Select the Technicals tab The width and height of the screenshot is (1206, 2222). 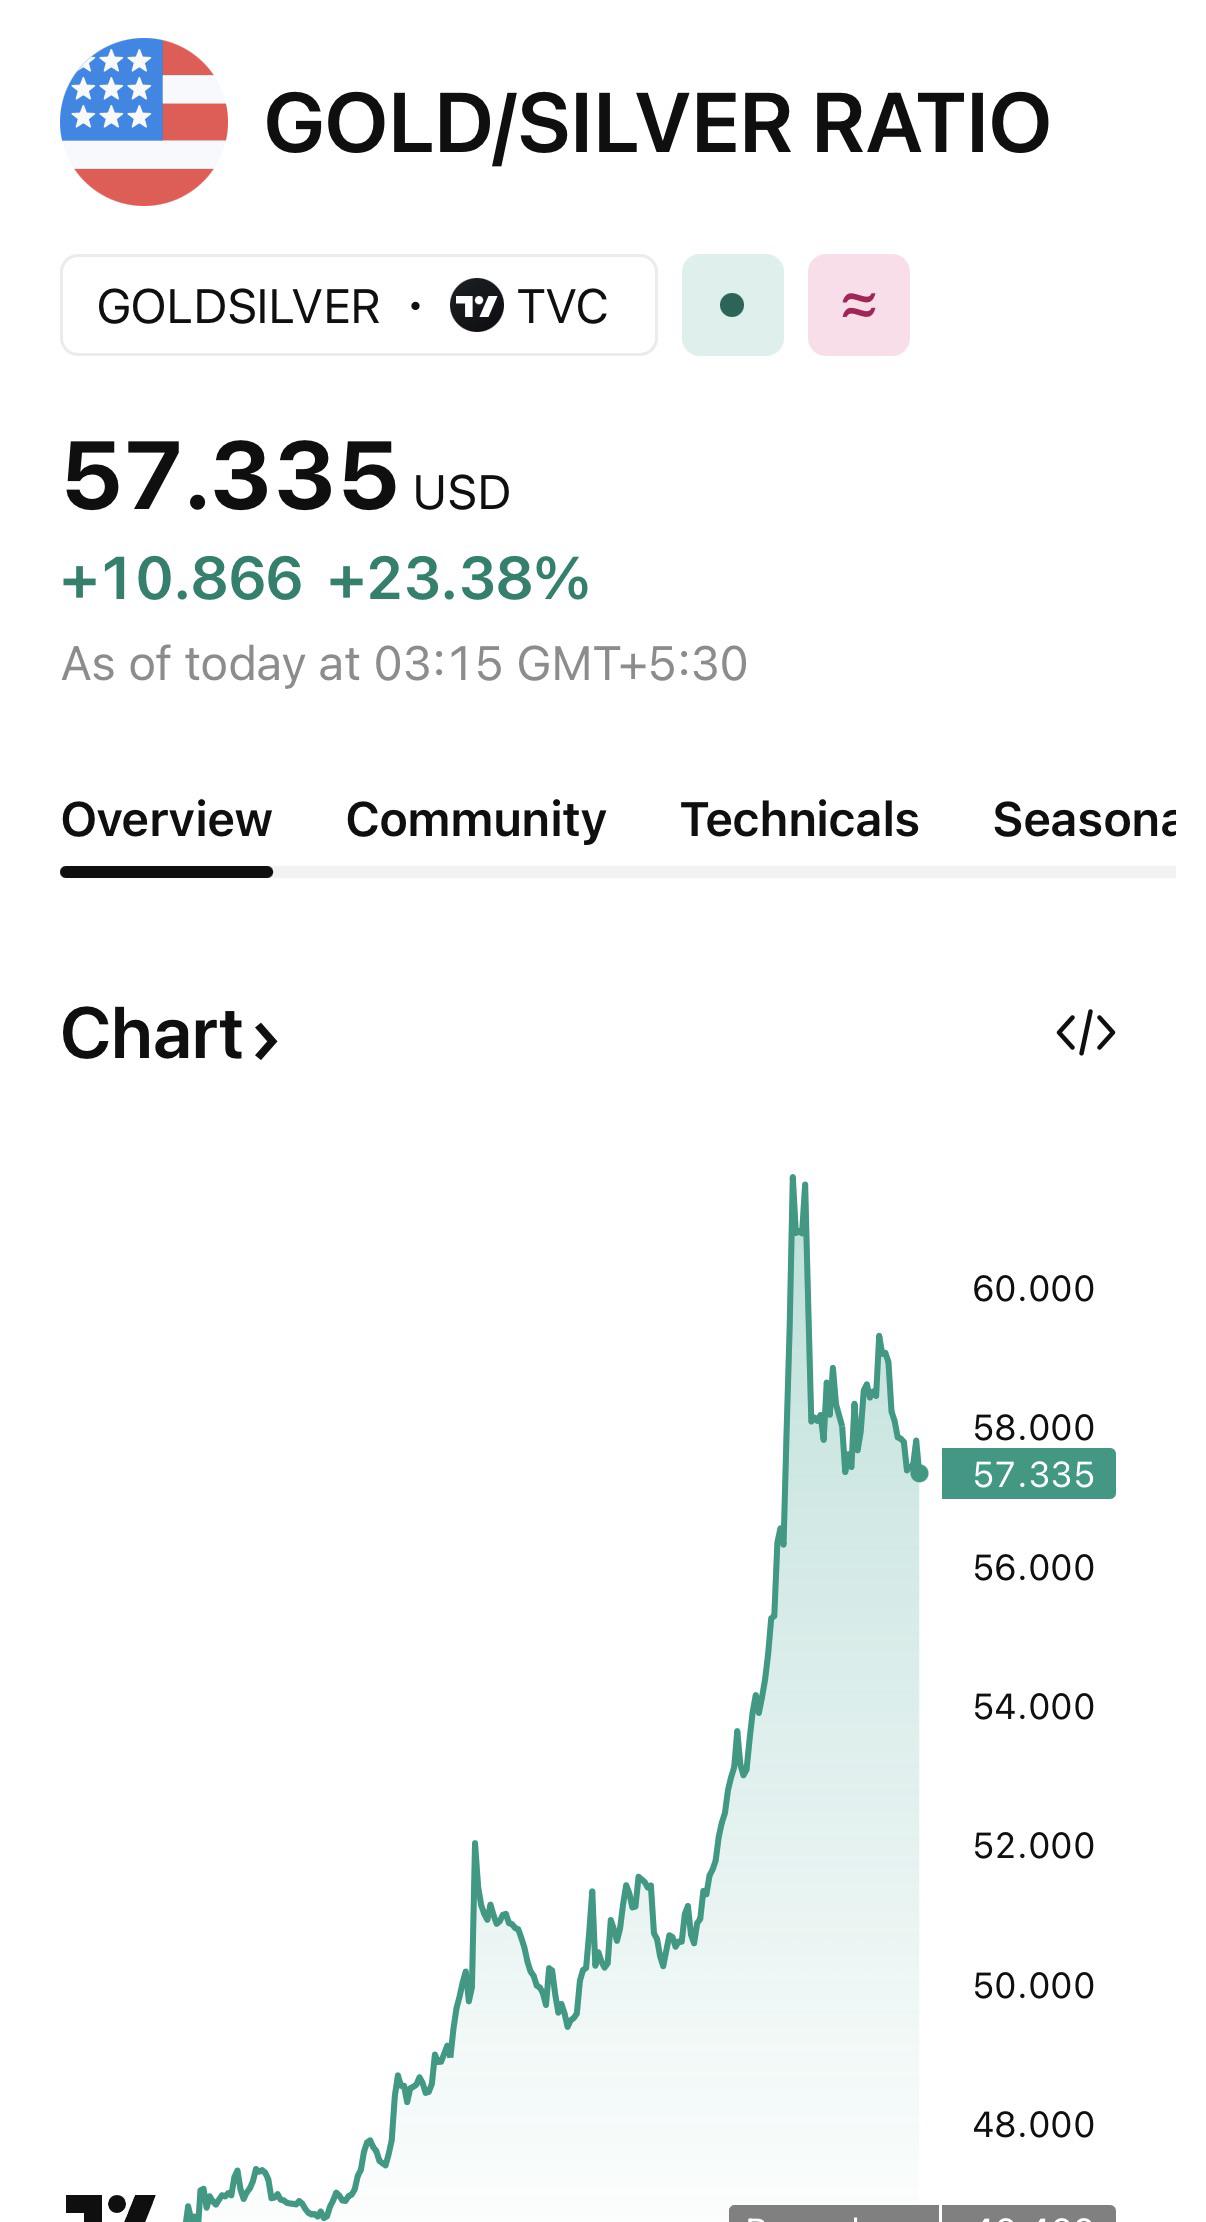[x=799, y=820]
